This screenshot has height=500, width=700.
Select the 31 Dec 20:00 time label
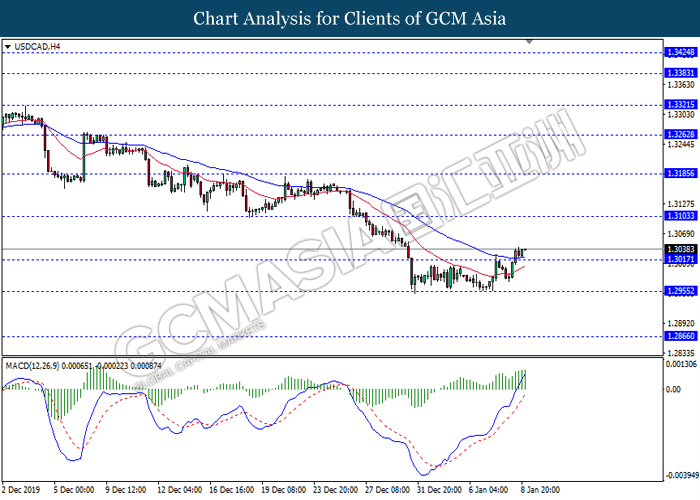coord(441,490)
